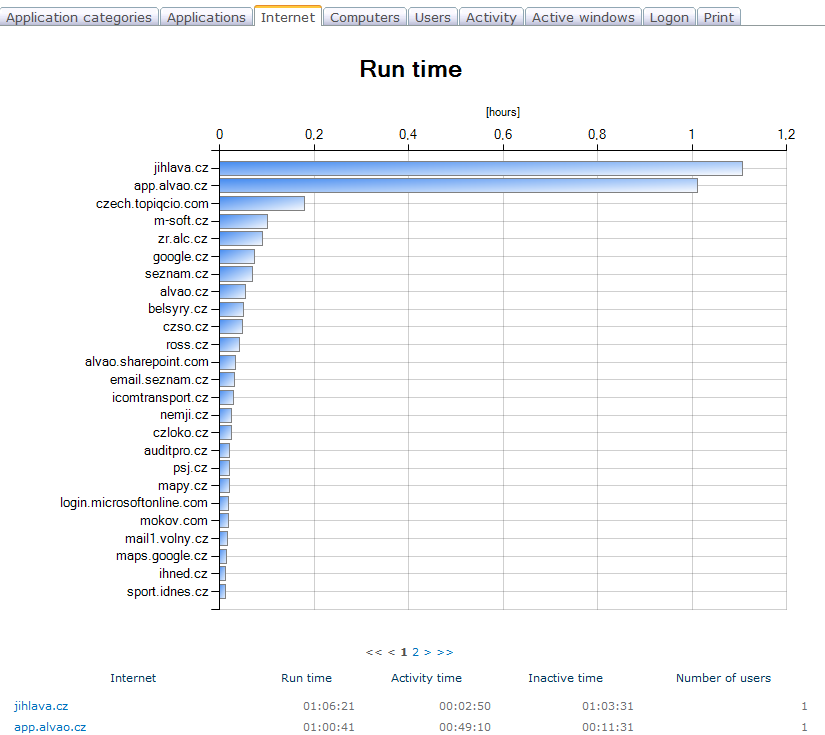Click the zr.alc.cz chart bar
Image resolution: width=825 pixels, height=735 pixels.
coord(241,239)
